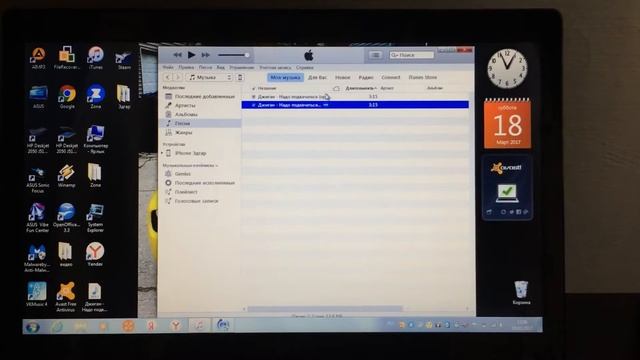Open Malwarebytes Anti-Malware desktop shortcut
Viewport: 640px width, 360px height.
[x=37, y=258]
